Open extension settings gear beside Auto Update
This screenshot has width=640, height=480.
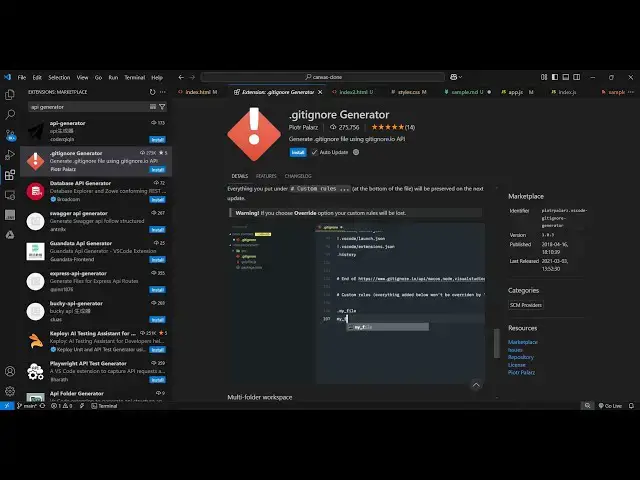point(356,152)
